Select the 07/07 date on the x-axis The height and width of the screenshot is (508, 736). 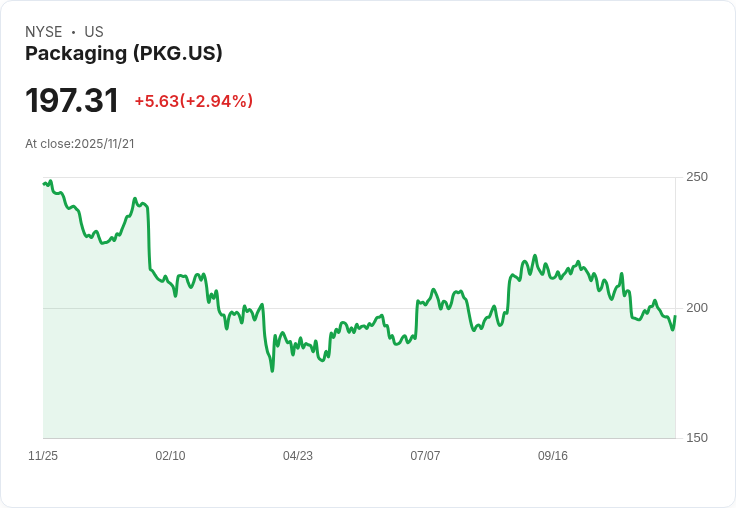click(x=425, y=456)
